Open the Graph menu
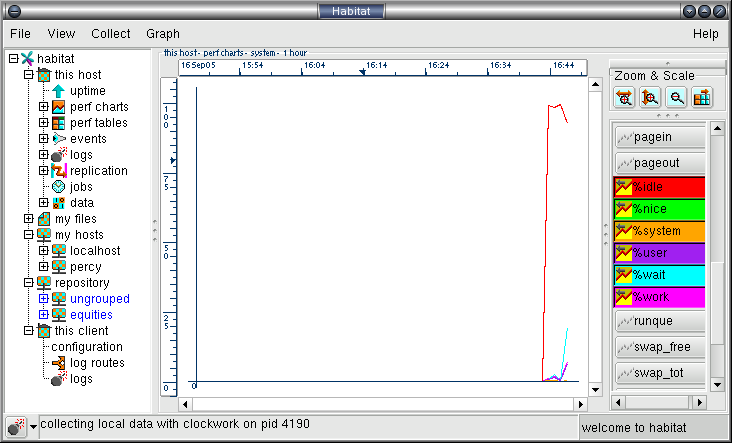The width and height of the screenshot is (732, 443). 163,34
